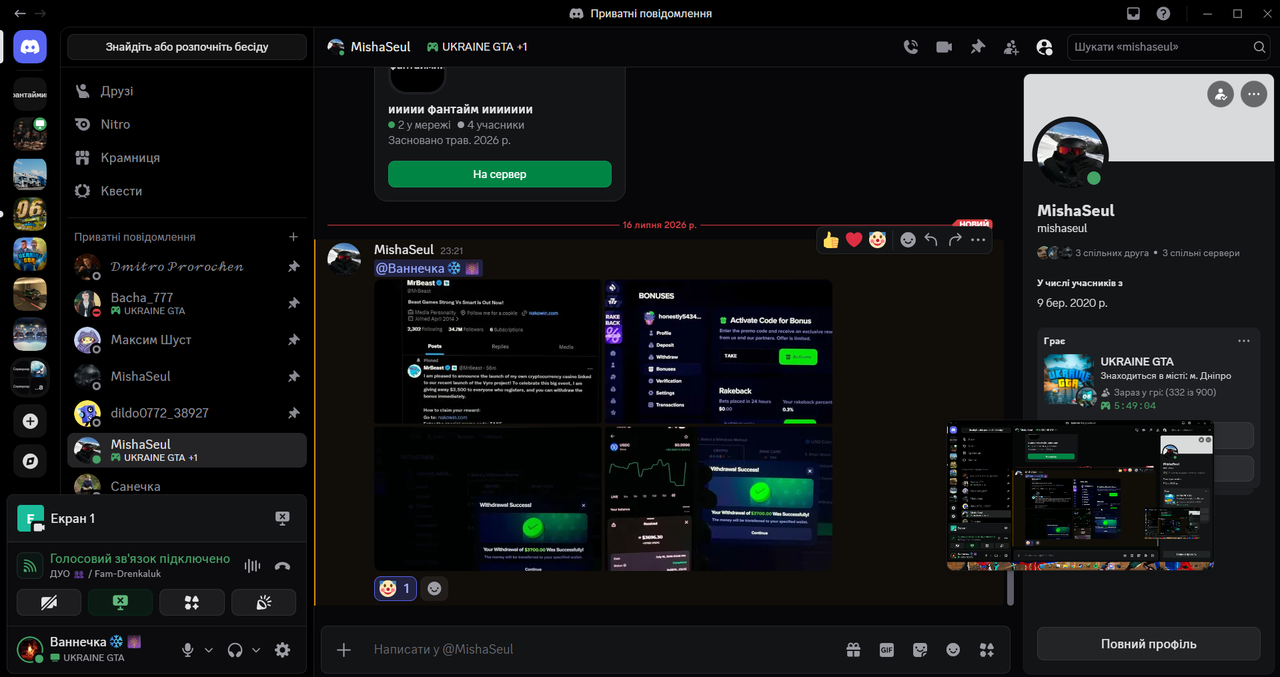Open gift Nitro icon in chat box
Screen dimensions: 1280x677
853,649
